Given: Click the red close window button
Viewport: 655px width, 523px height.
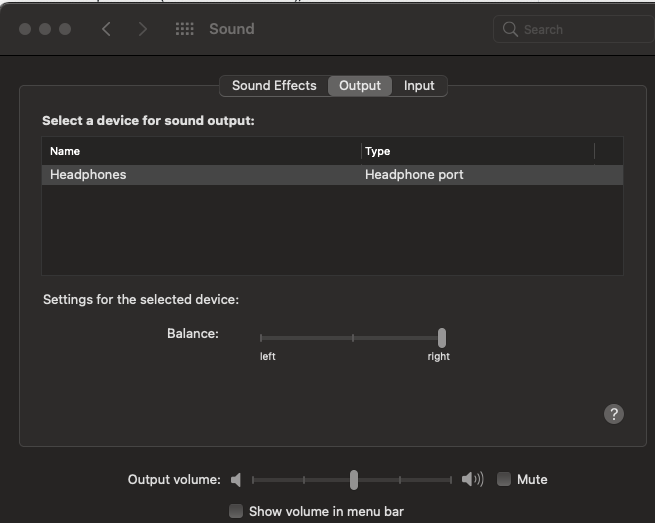Looking at the screenshot, I should 25,29.
